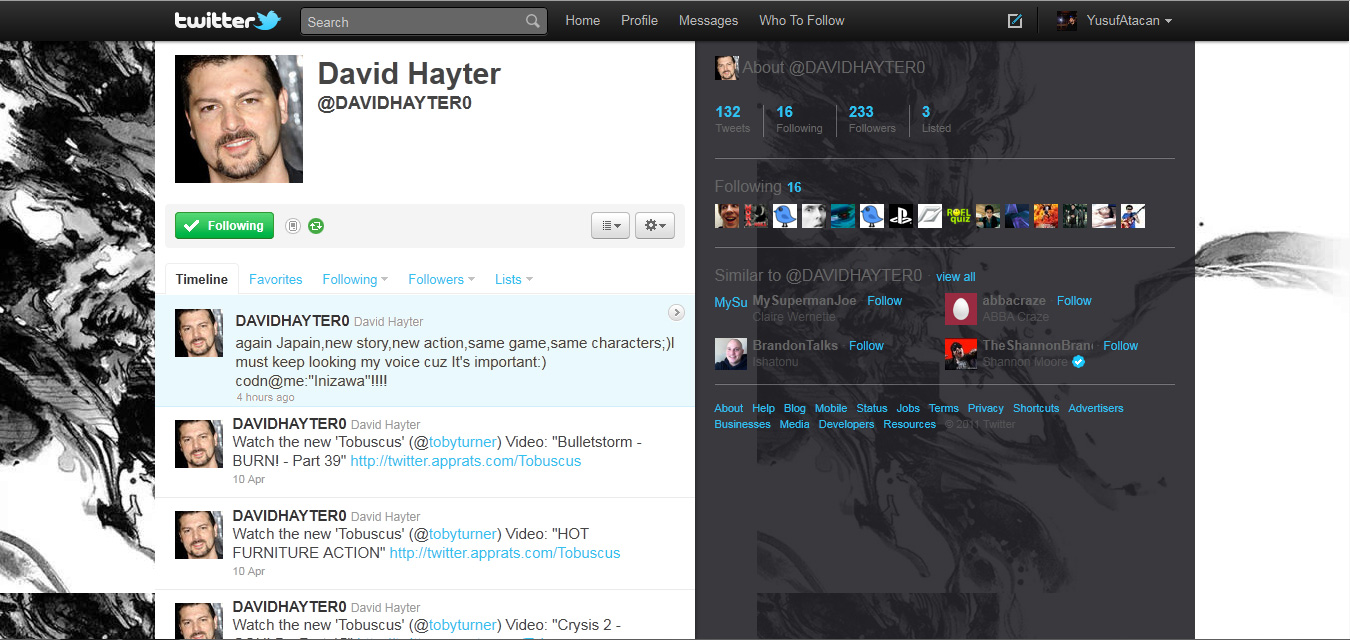Click small avatar beside About @DAVIDHAYTER0
This screenshot has height=640, width=1350.
(727, 68)
